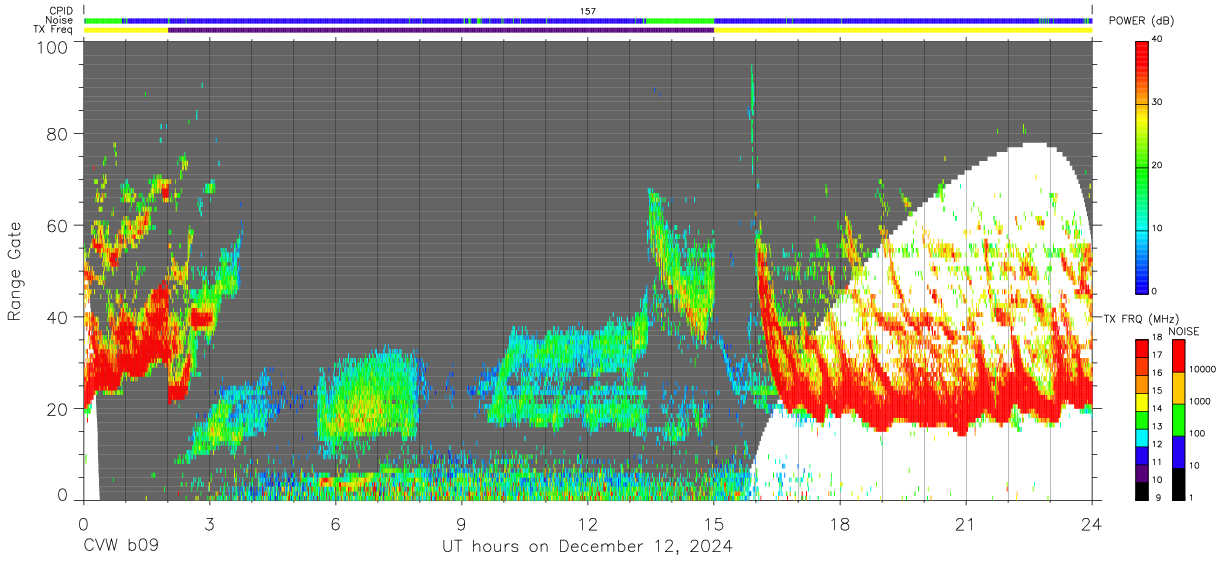The width and height of the screenshot is (1228, 567).
Task: Click the Range Gate axis title
Action: click(15, 272)
